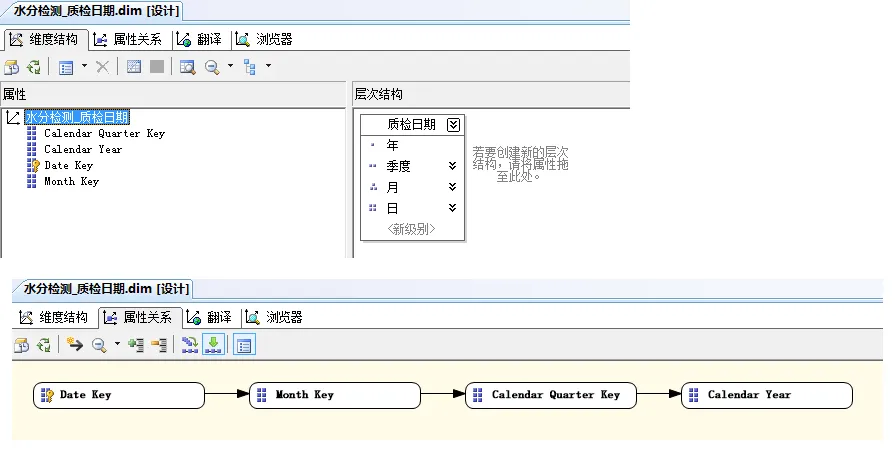Select Calendar Year in attributes list
Image resolution: width=895 pixels, height=450 pixels.
(83, 150)
